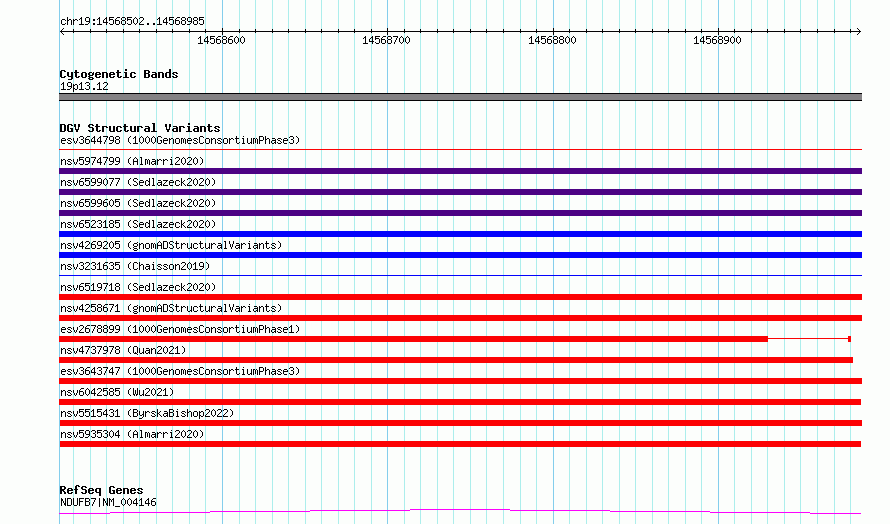Screen dimensions: 890x524
Task: Select variant label nsv6523185 (Sedlazeck2020)
Action: (138, 224)
